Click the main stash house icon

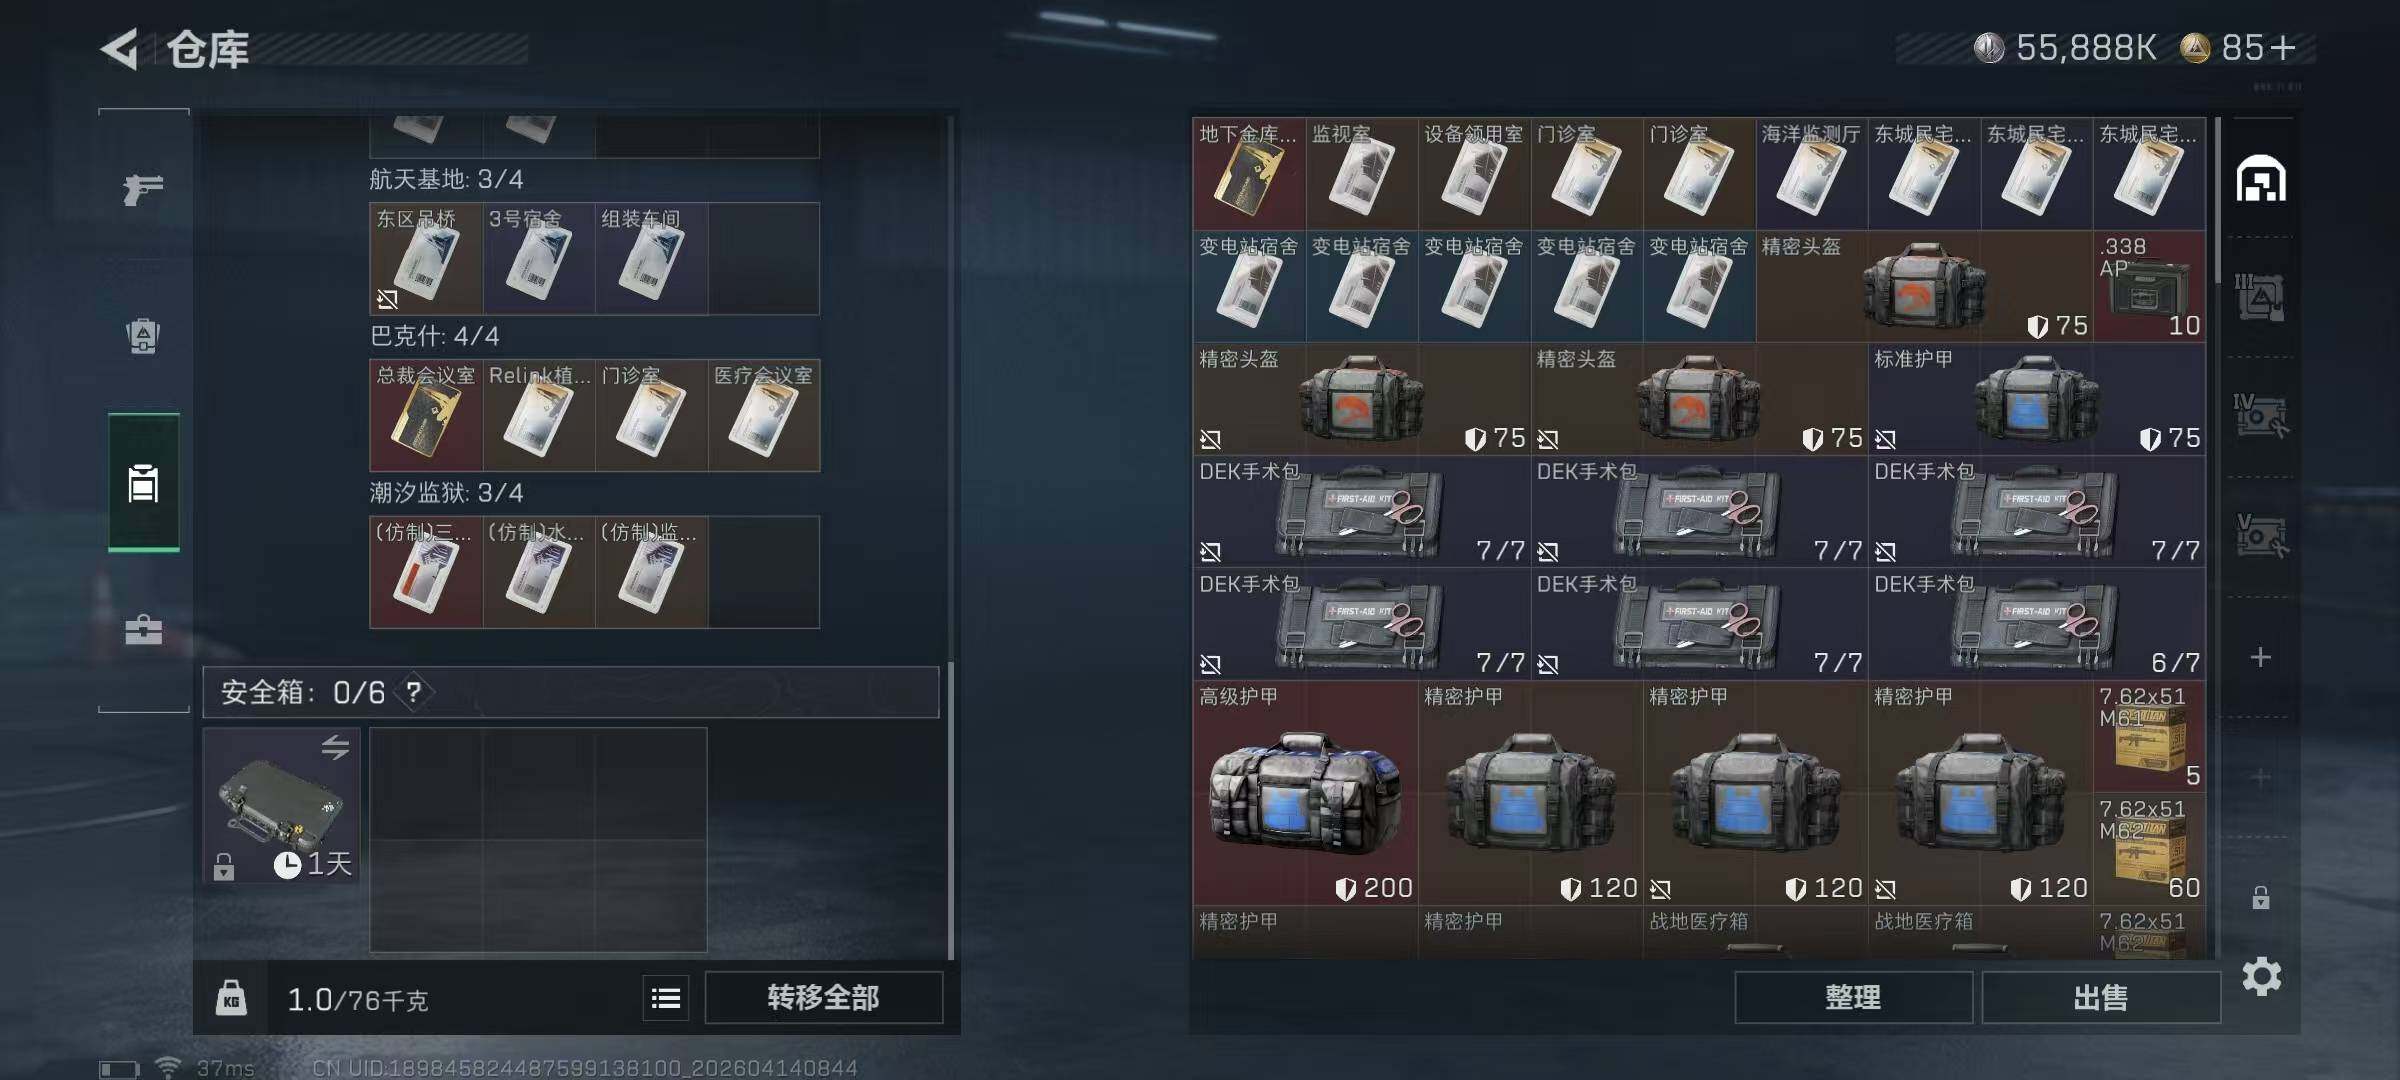2260,179
